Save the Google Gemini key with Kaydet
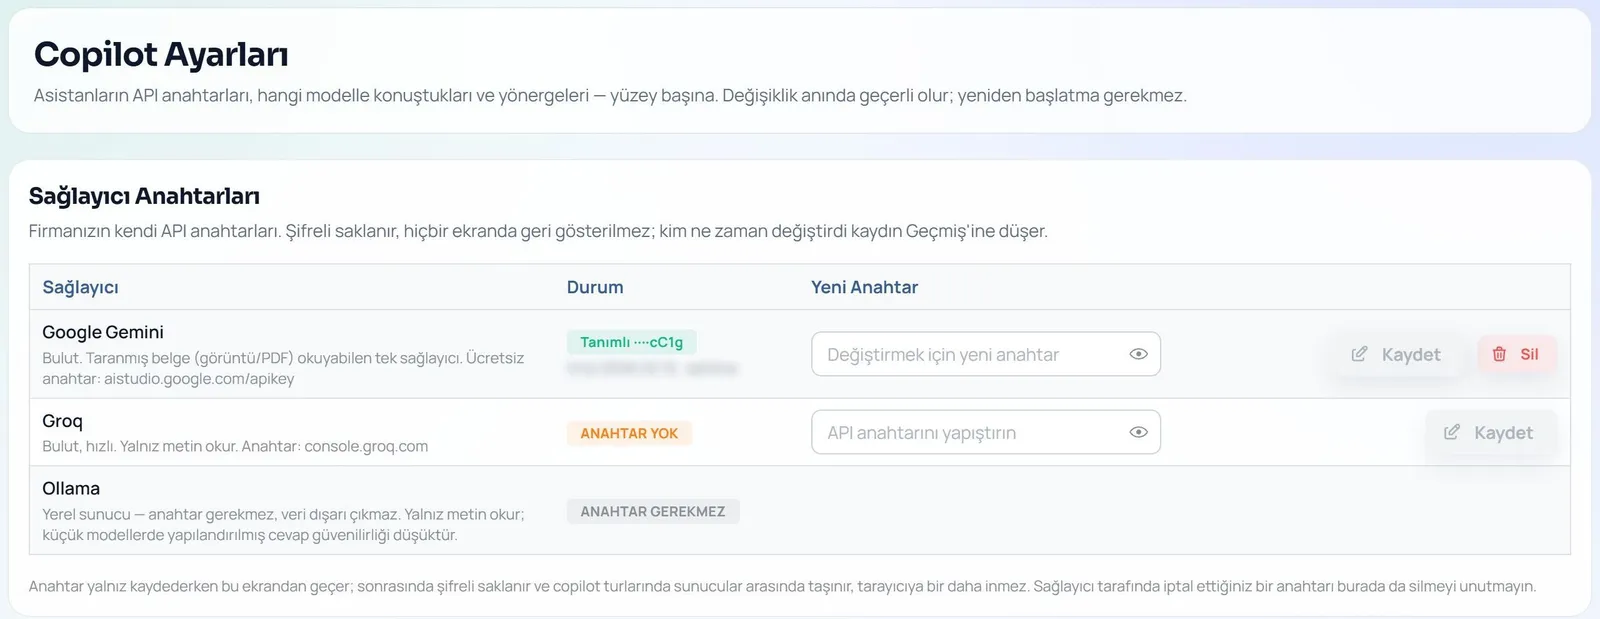Screen dimensions: 1600x619 [1395, 354]
